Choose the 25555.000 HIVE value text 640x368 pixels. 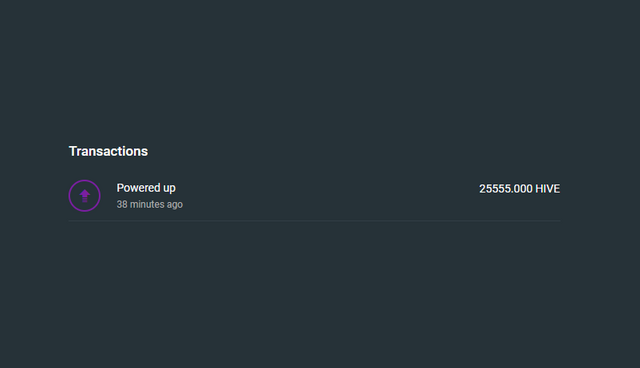pos(519,189)
